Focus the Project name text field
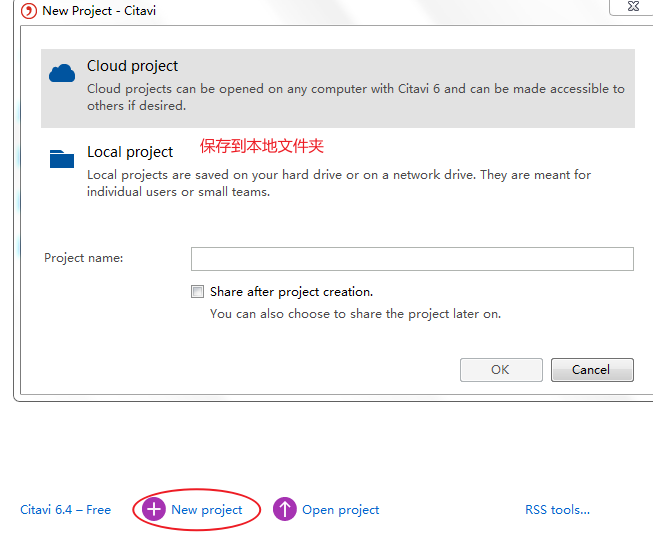The width and height of the screenshot is (653, 533). tap(412, 259)
